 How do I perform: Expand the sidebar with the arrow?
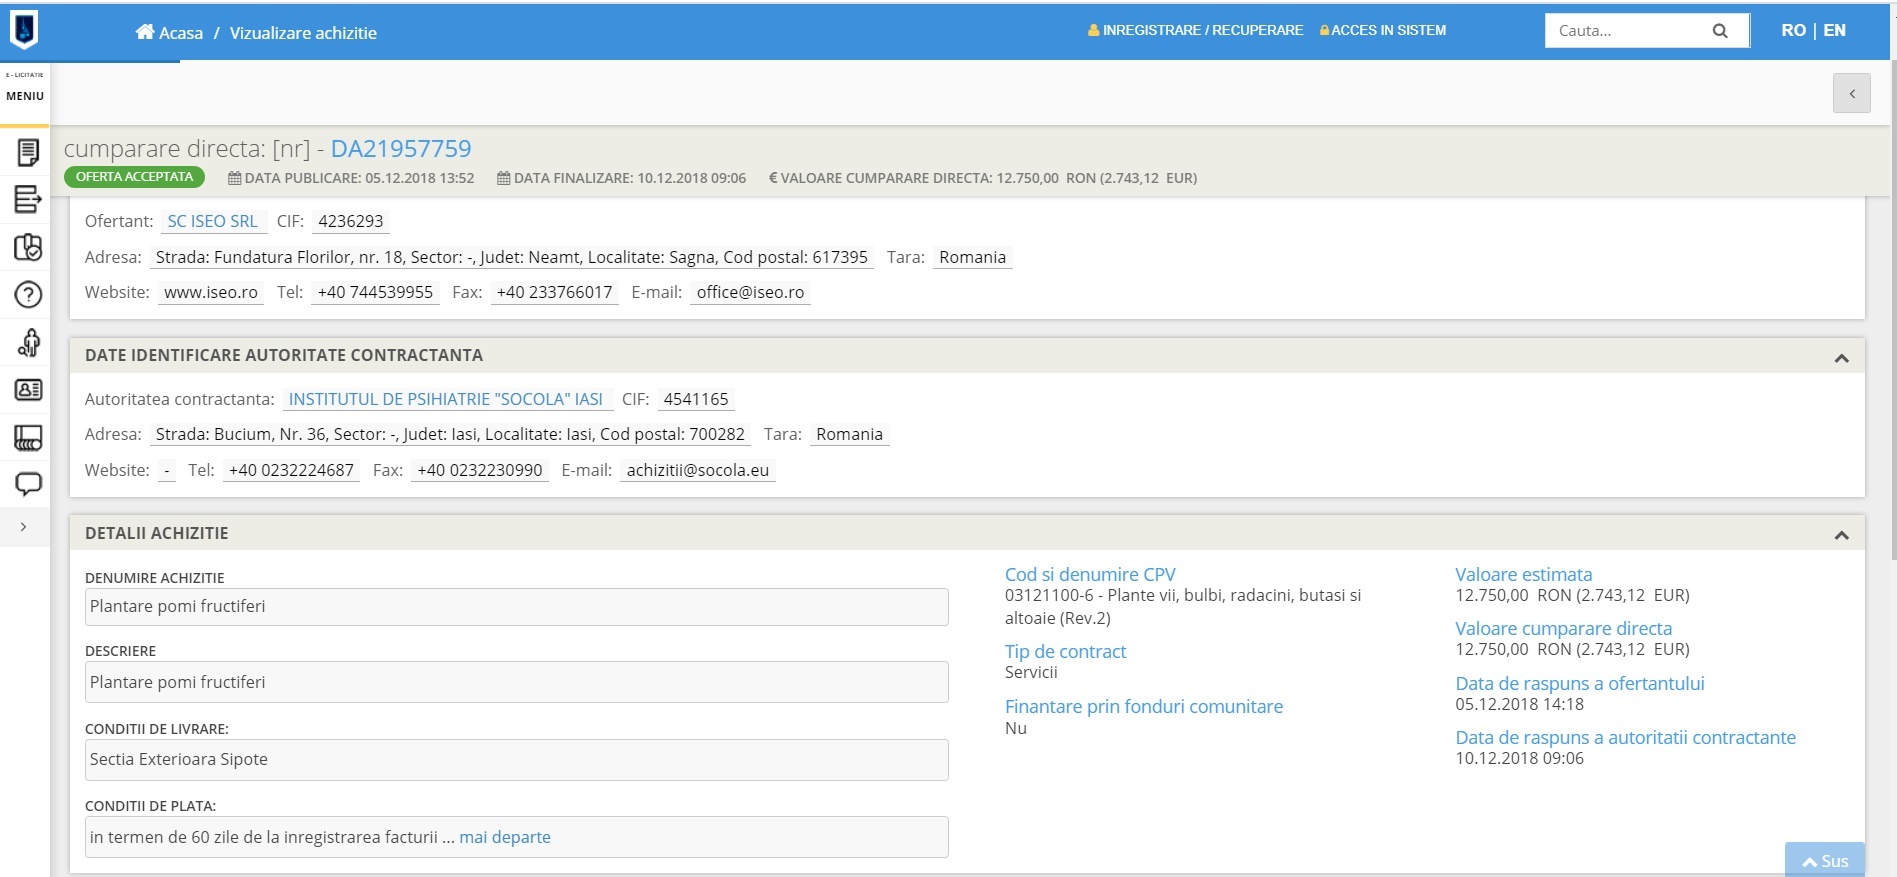pos(24,527)
